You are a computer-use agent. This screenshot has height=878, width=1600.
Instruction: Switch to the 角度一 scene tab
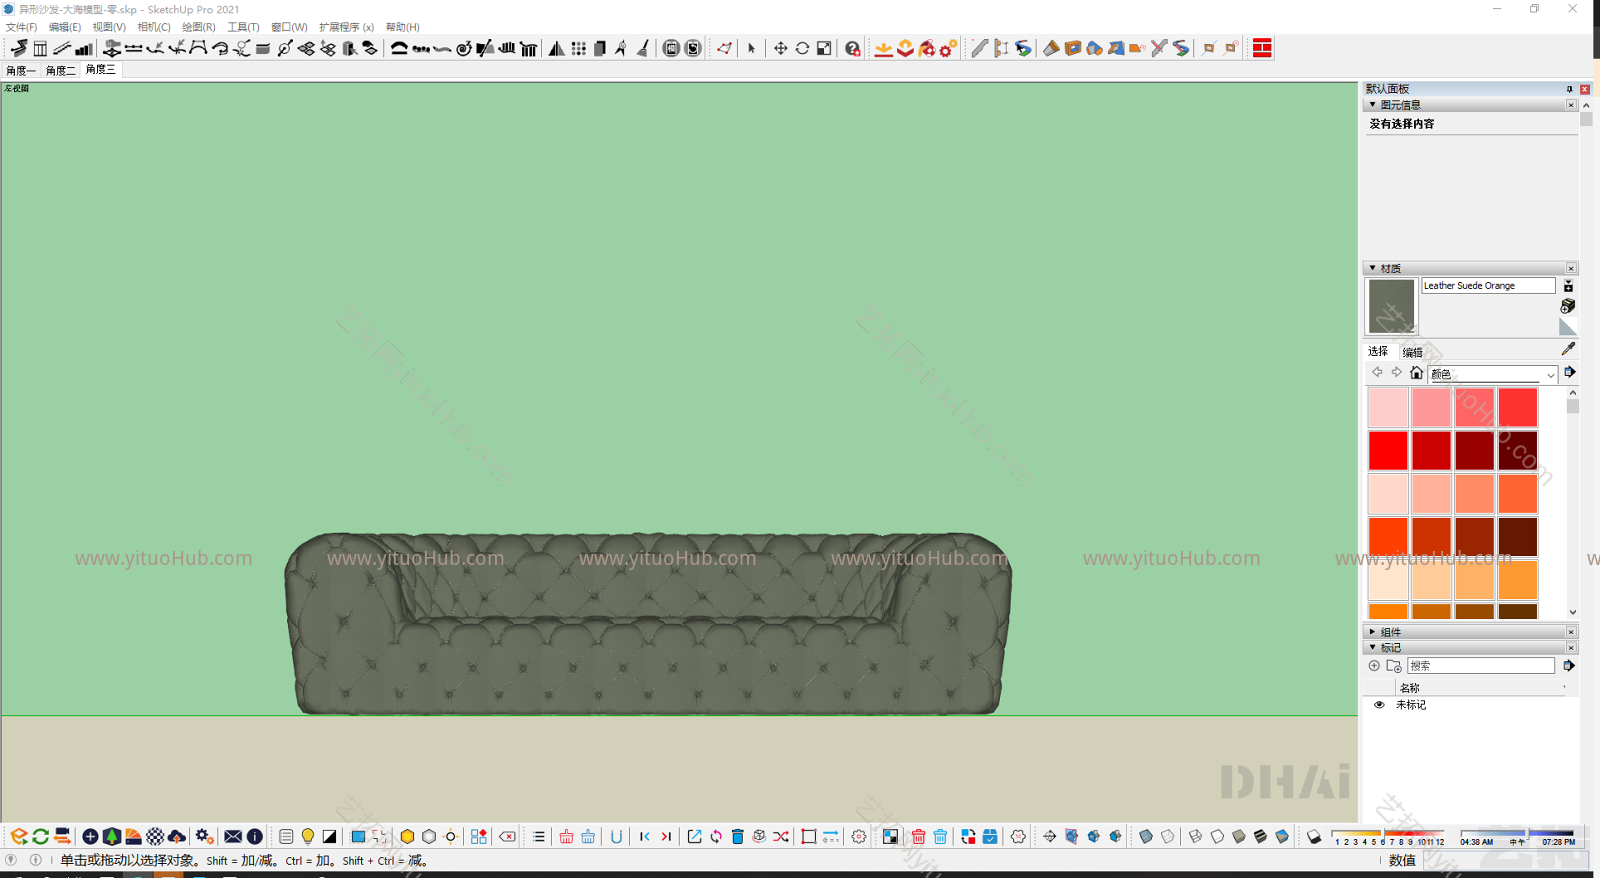click(x=21, y=70)
